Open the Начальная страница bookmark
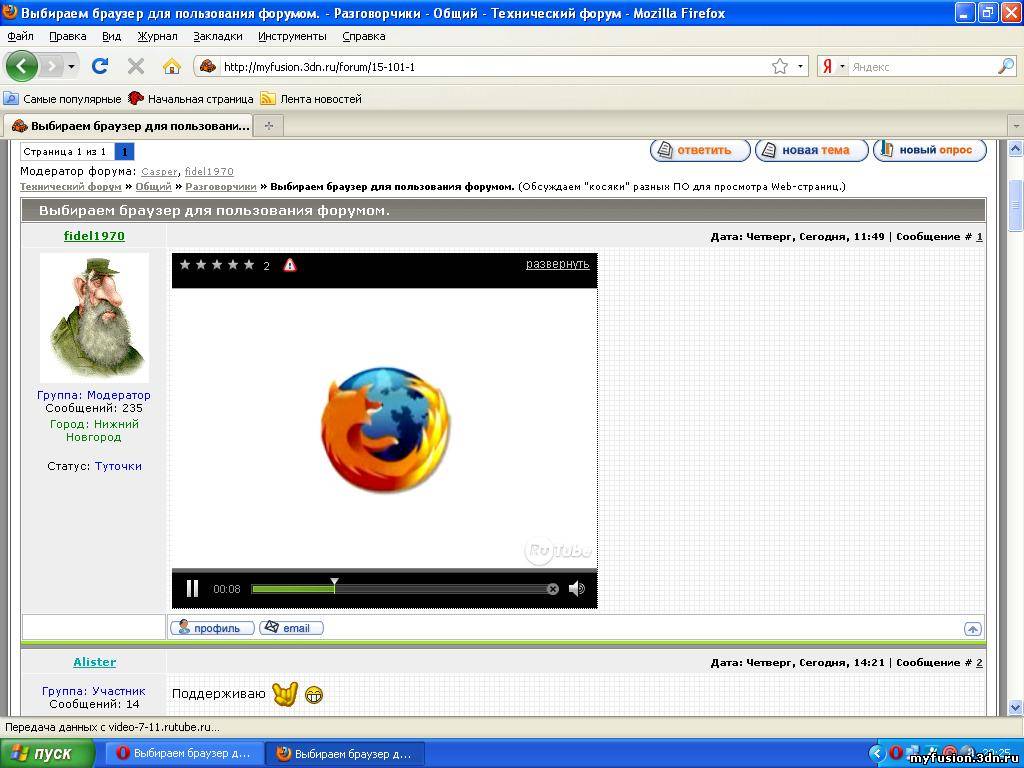The image size is (1024, 768). [191, 99]
